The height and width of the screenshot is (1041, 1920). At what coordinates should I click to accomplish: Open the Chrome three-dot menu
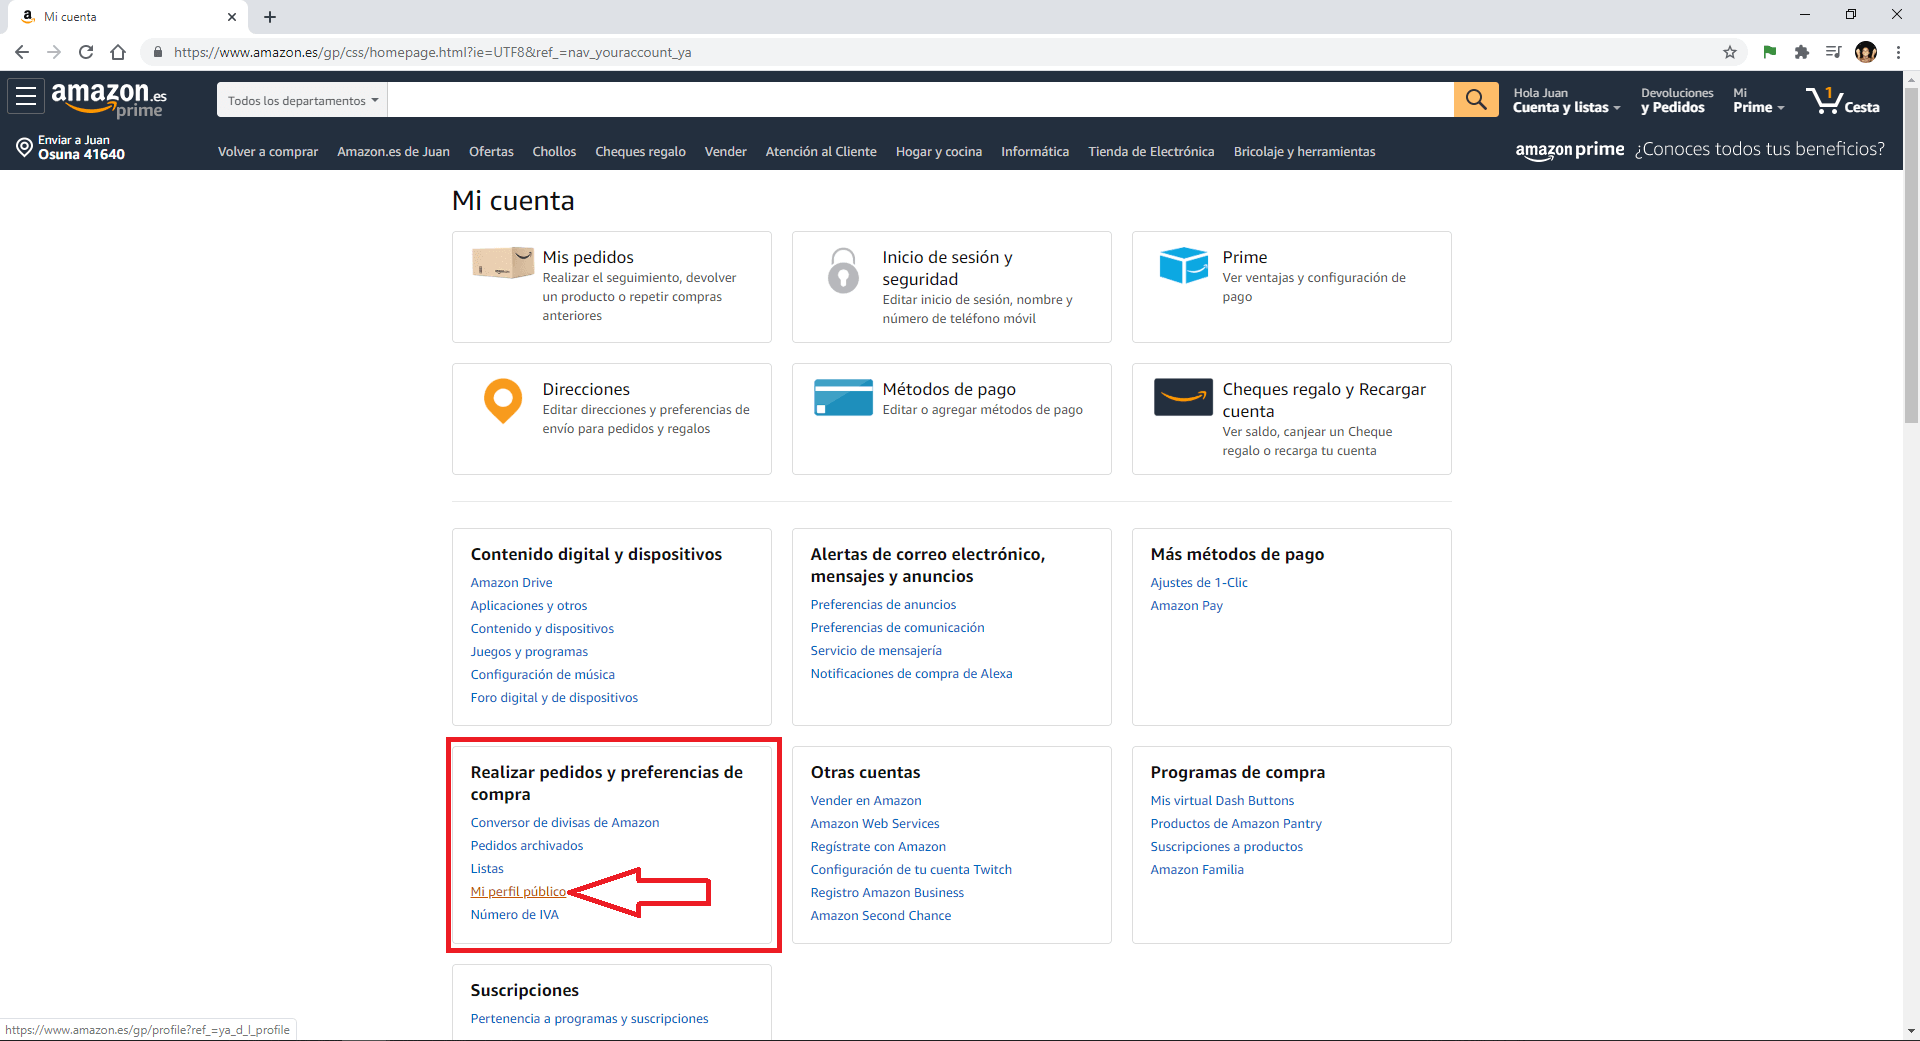click(1898, 52)
